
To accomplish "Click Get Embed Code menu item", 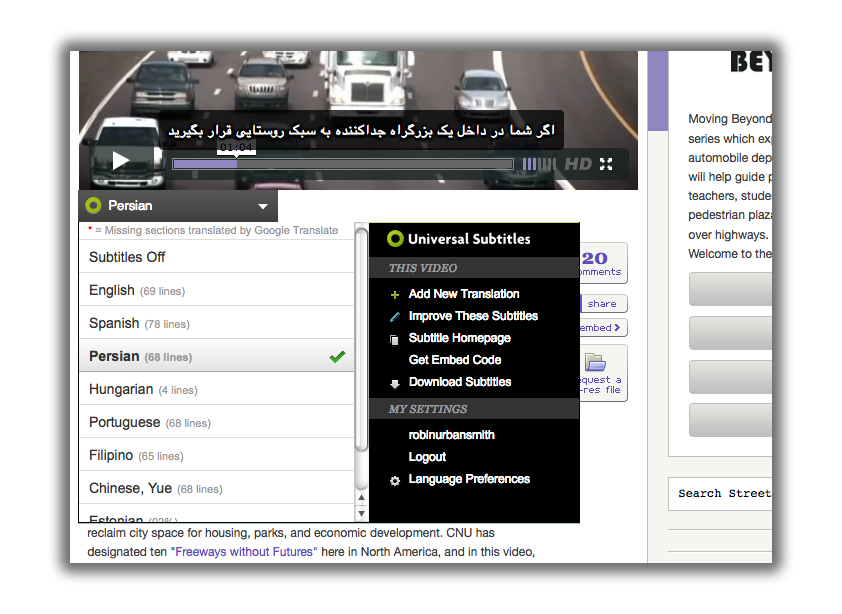I will coord(455,360).
